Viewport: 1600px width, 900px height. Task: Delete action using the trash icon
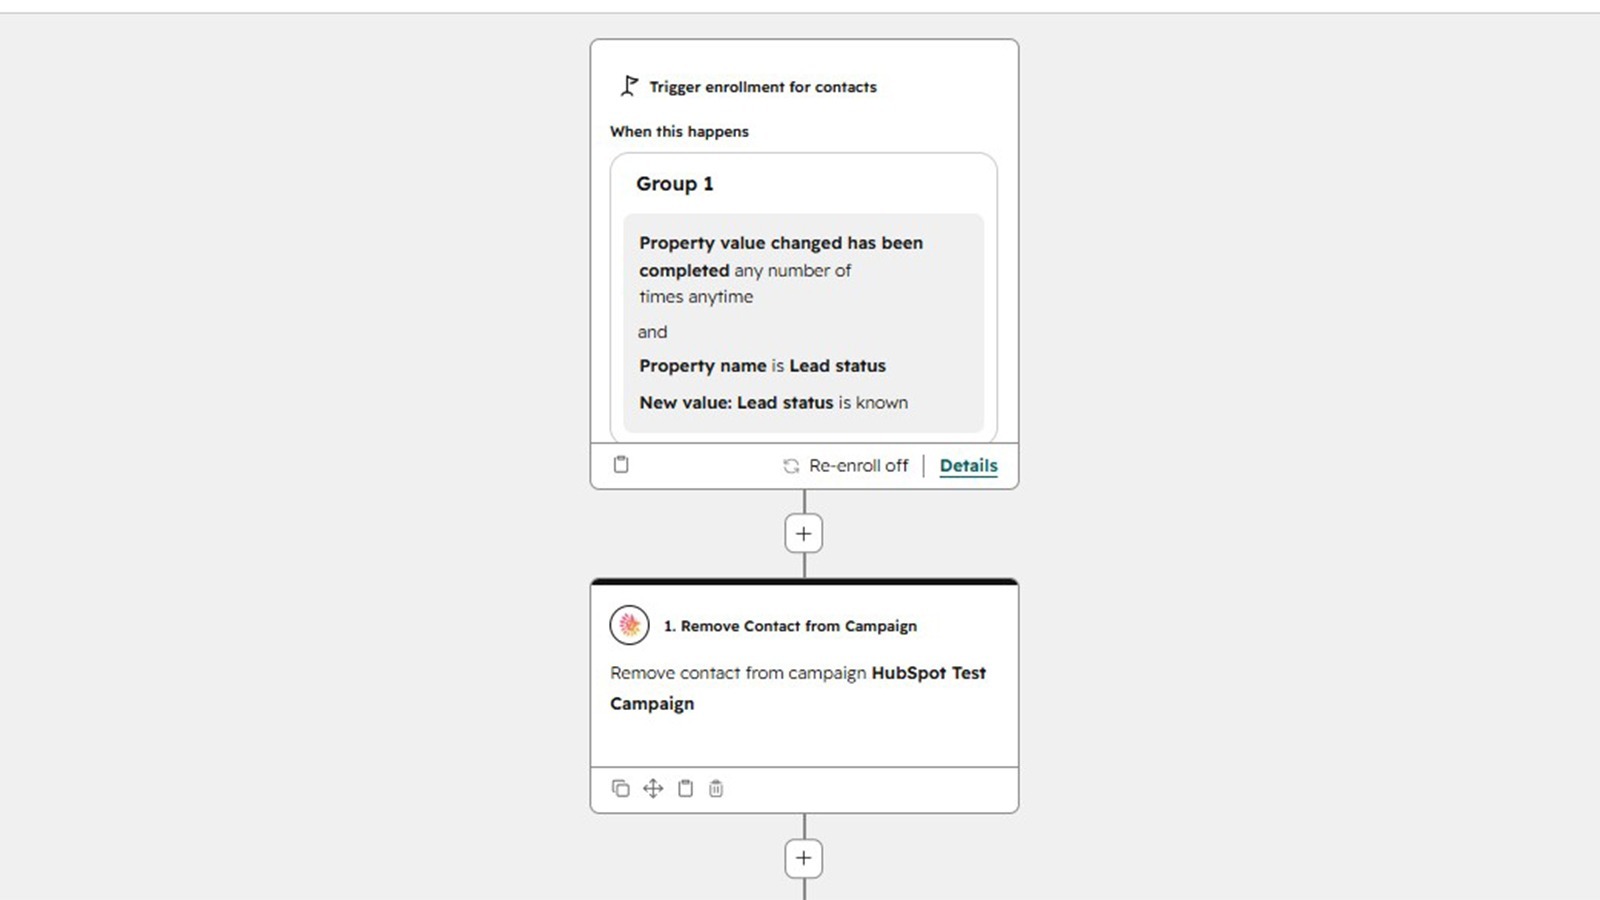click(716, 788)
